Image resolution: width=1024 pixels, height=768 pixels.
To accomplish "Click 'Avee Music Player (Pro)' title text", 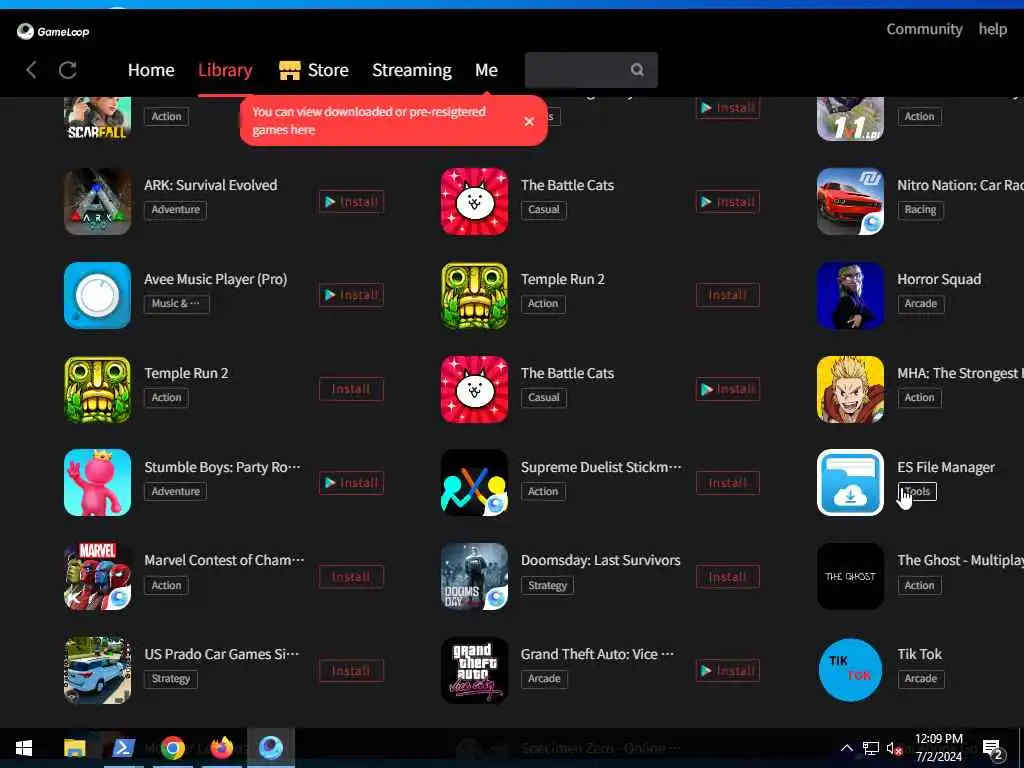I will [x=216, y=280].
